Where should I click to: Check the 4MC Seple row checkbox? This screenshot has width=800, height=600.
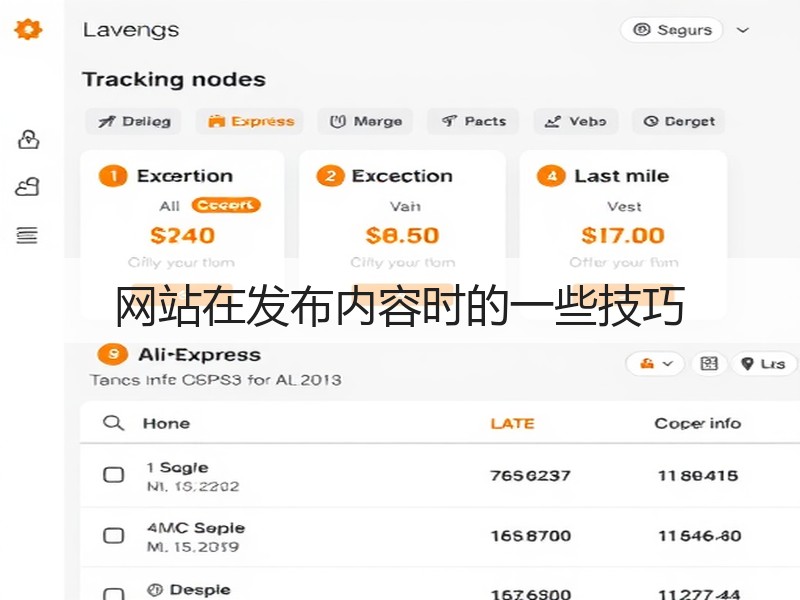(x=113, y=536)
